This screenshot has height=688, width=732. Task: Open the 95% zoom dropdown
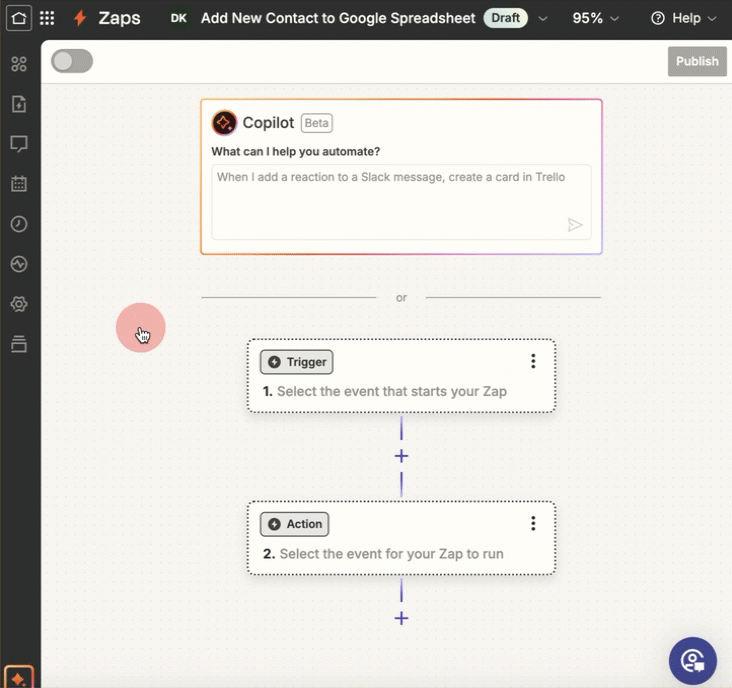(x=596, y=18)
